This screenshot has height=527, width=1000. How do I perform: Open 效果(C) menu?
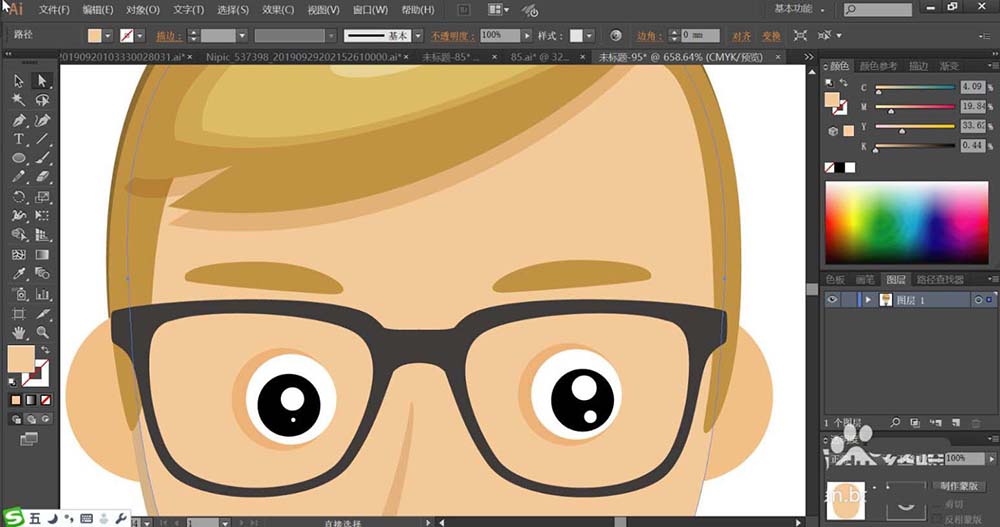[278, 10]
